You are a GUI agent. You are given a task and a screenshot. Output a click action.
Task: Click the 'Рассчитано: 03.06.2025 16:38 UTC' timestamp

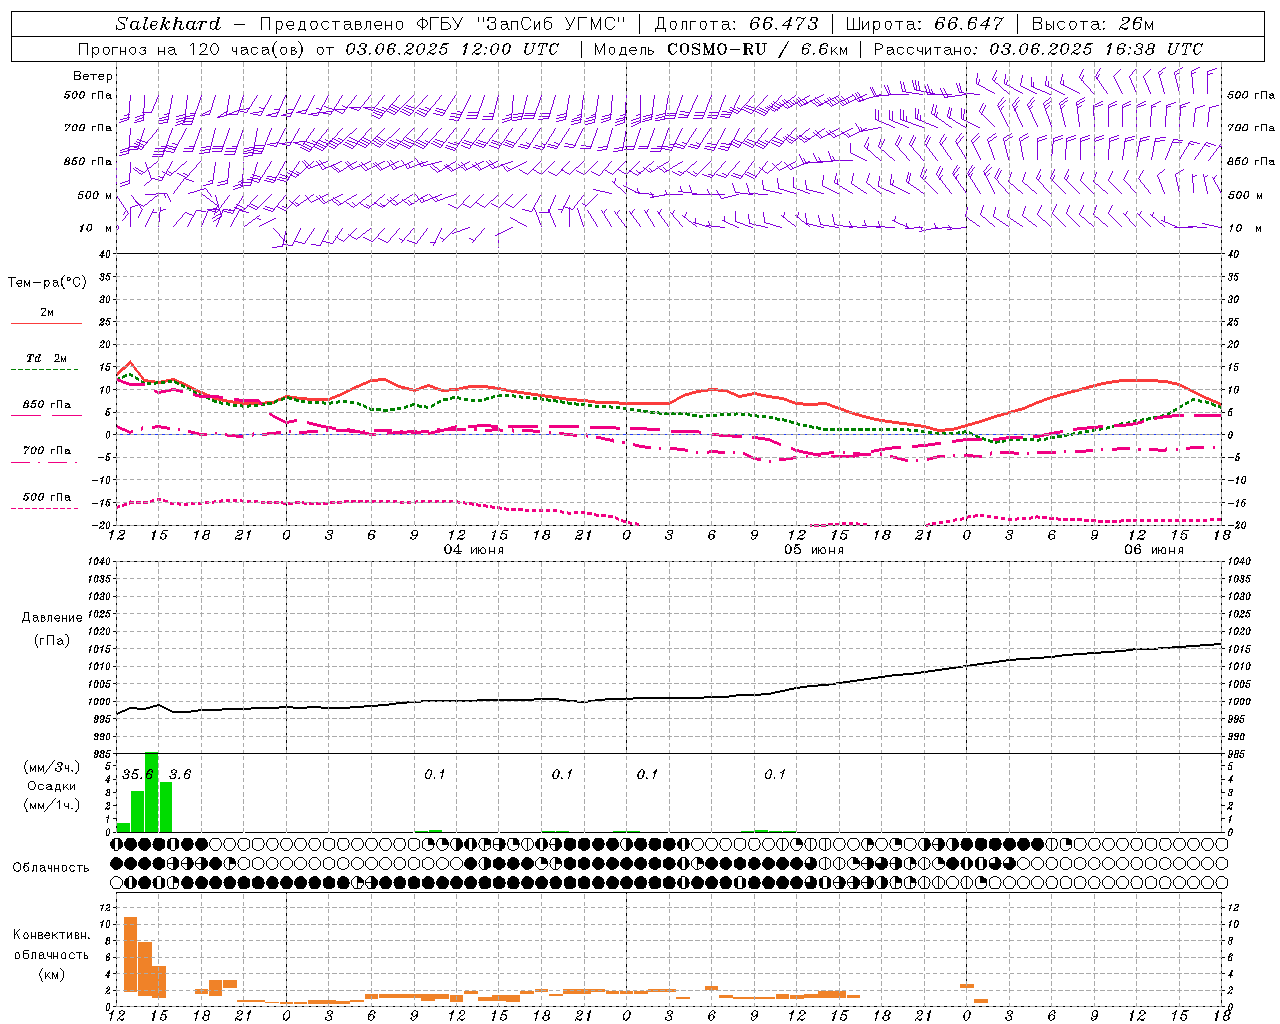(1038, 49)
